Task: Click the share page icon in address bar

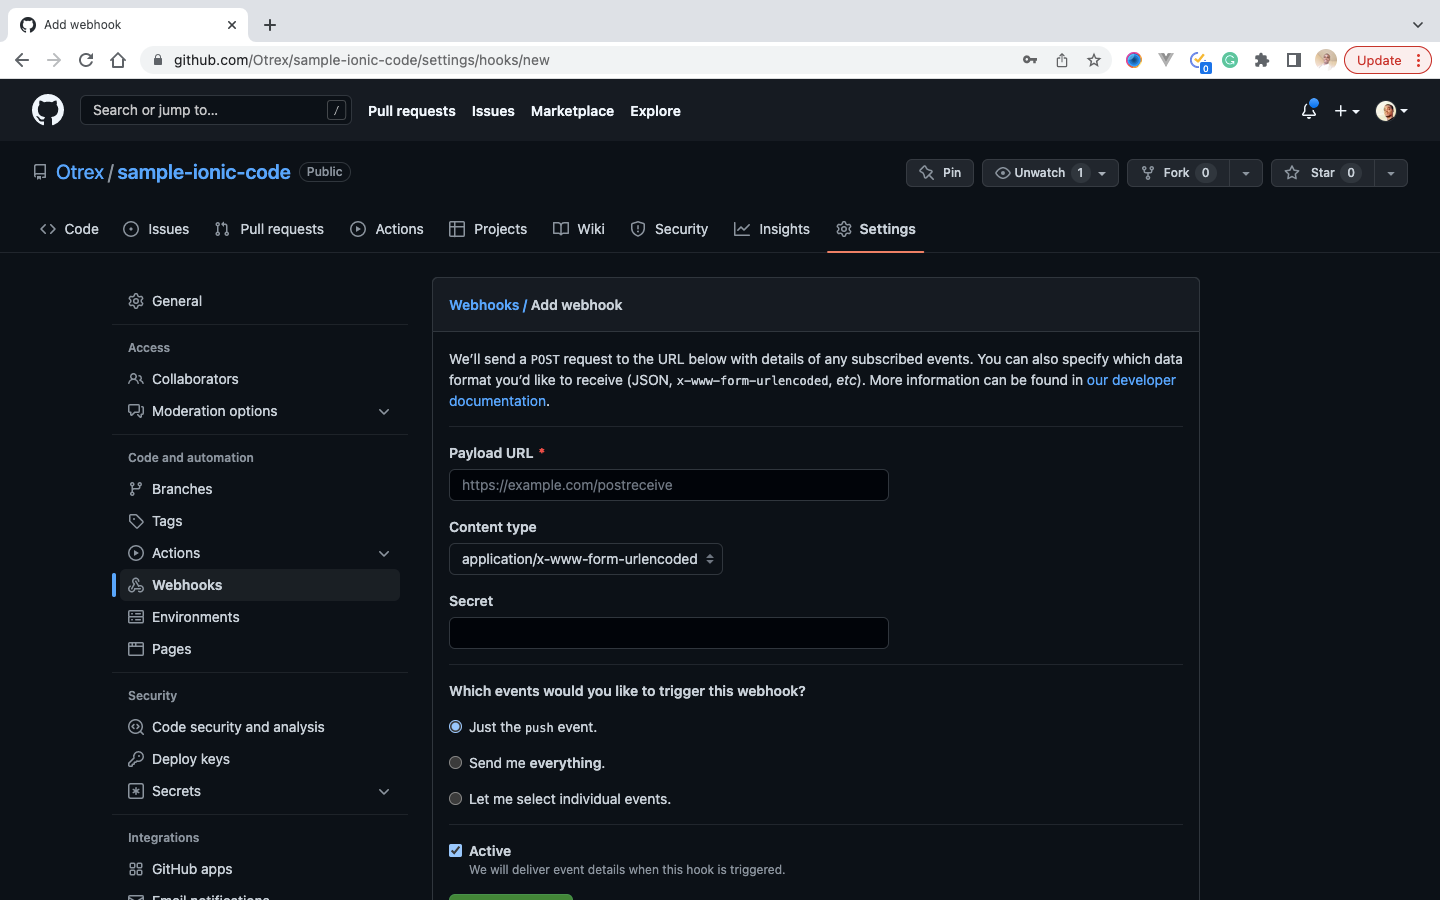Action: tap(1062, 60)
